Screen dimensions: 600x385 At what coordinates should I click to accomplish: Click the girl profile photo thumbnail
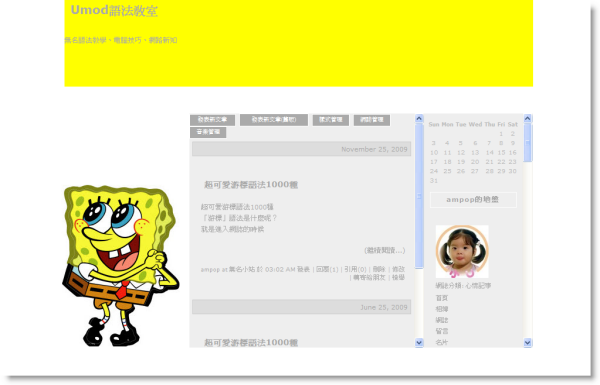462,251
